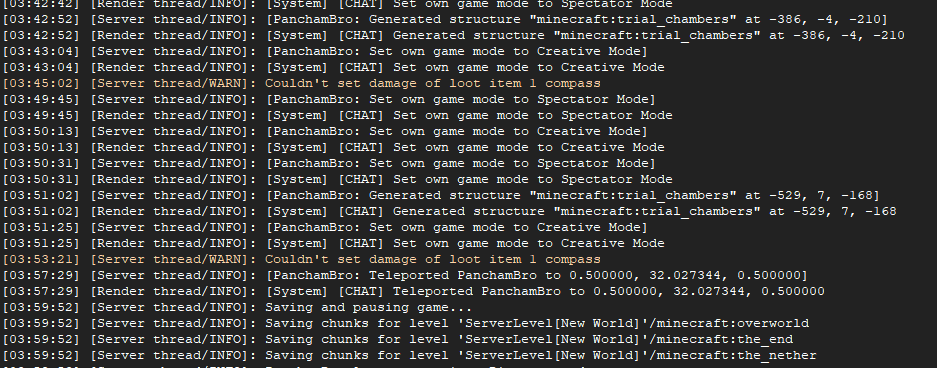The image size is (937, 368).
Task: Click the coordinates -529, 7, -168 in Server thread line
Action: (x=829, y=195)
